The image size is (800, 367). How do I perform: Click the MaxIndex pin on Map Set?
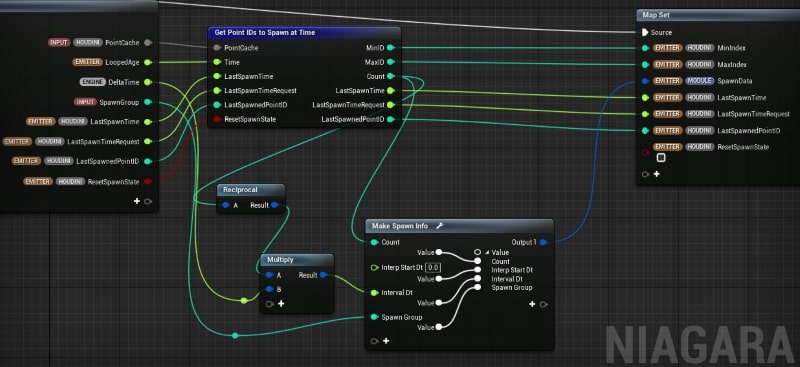tap(645, 64)
